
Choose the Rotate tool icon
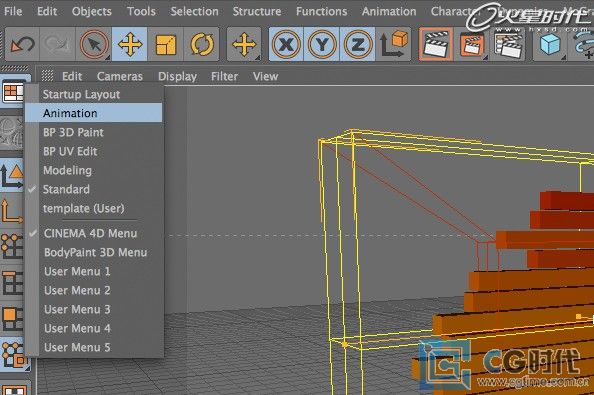[x=202, y=44]
